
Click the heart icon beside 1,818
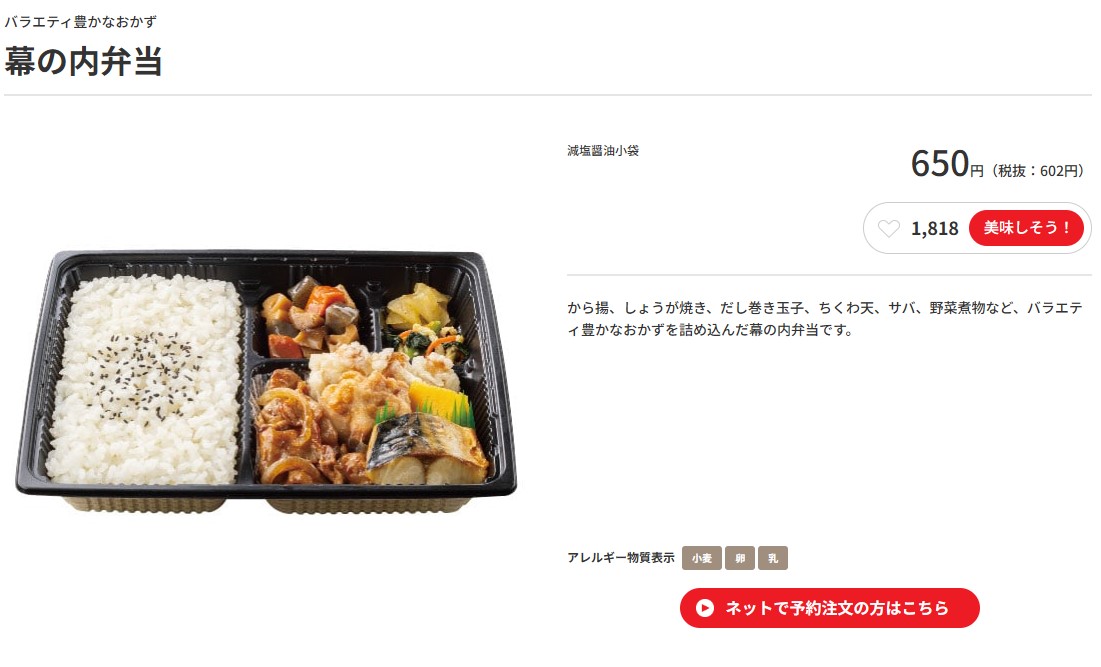pyautogui.click(x=888, y=228)
